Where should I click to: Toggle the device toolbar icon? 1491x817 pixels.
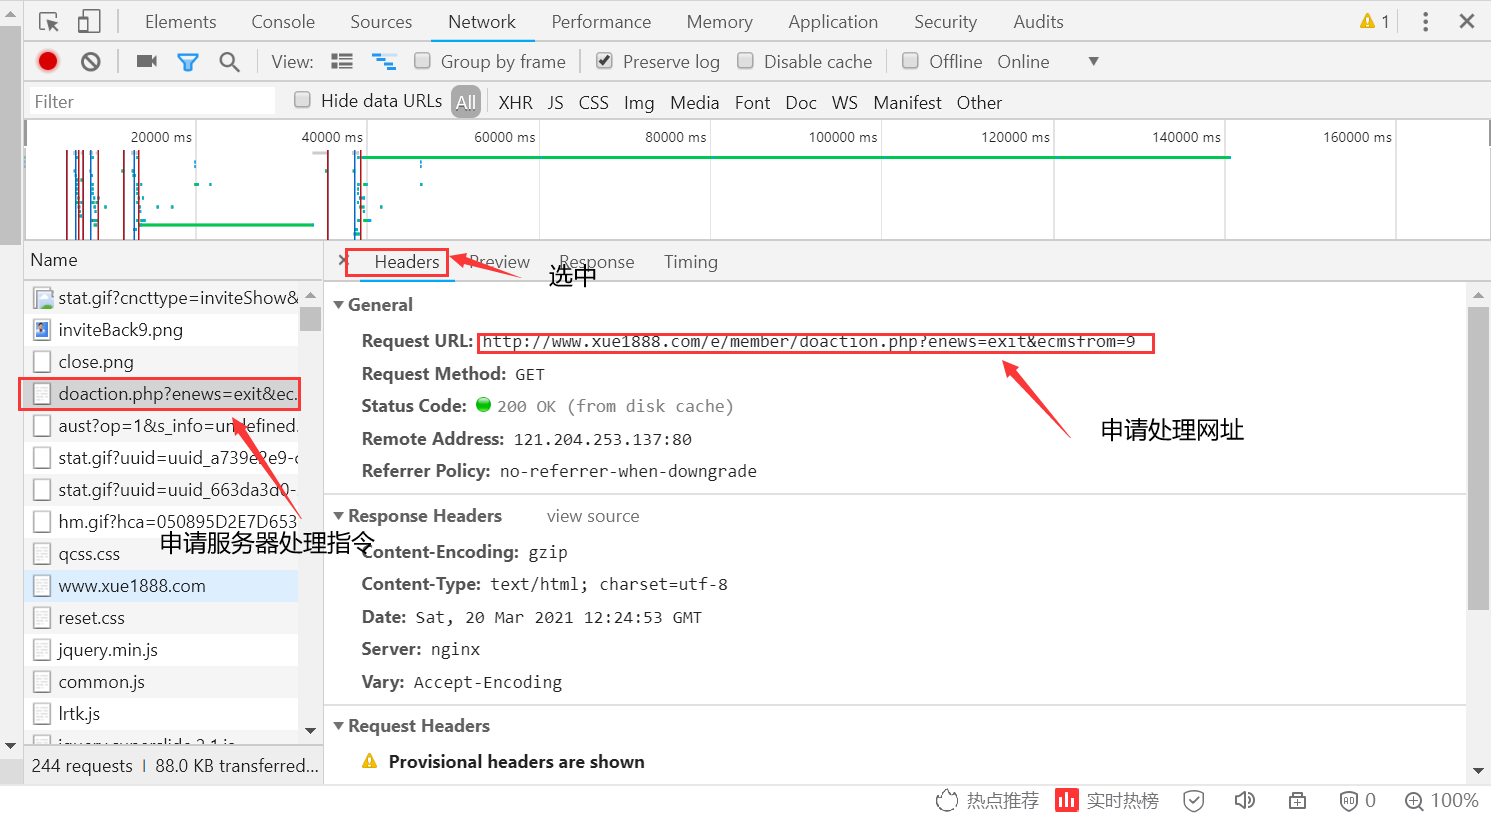tap(89, 21)
